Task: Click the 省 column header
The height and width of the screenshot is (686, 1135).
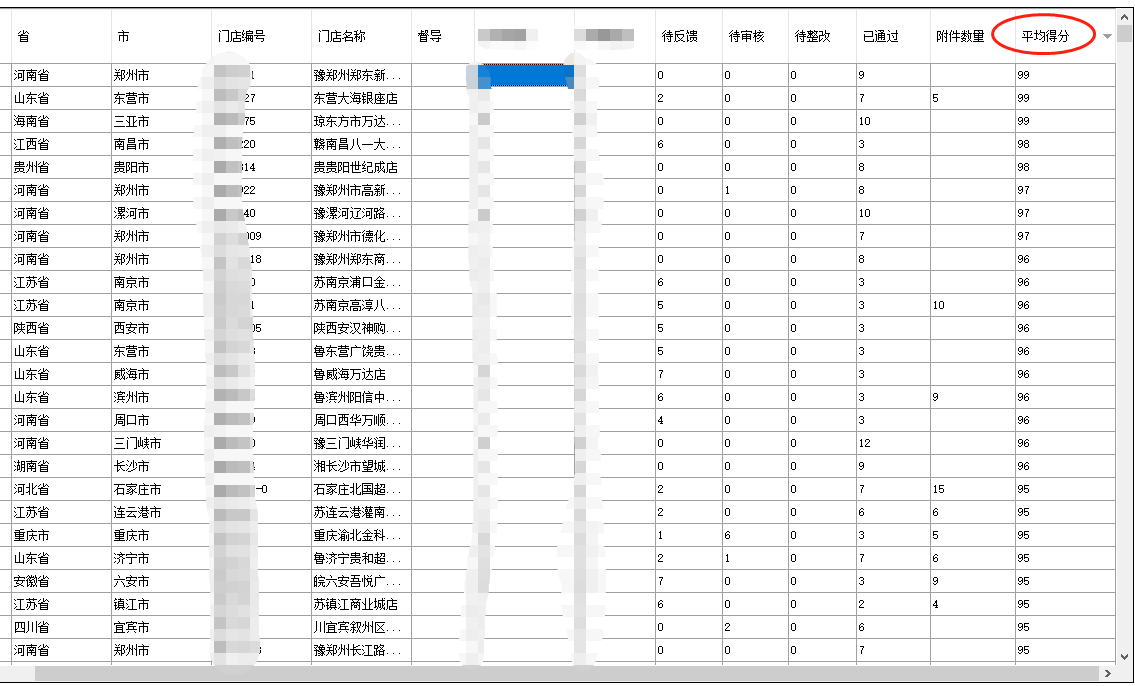Action: click(23, 37)
